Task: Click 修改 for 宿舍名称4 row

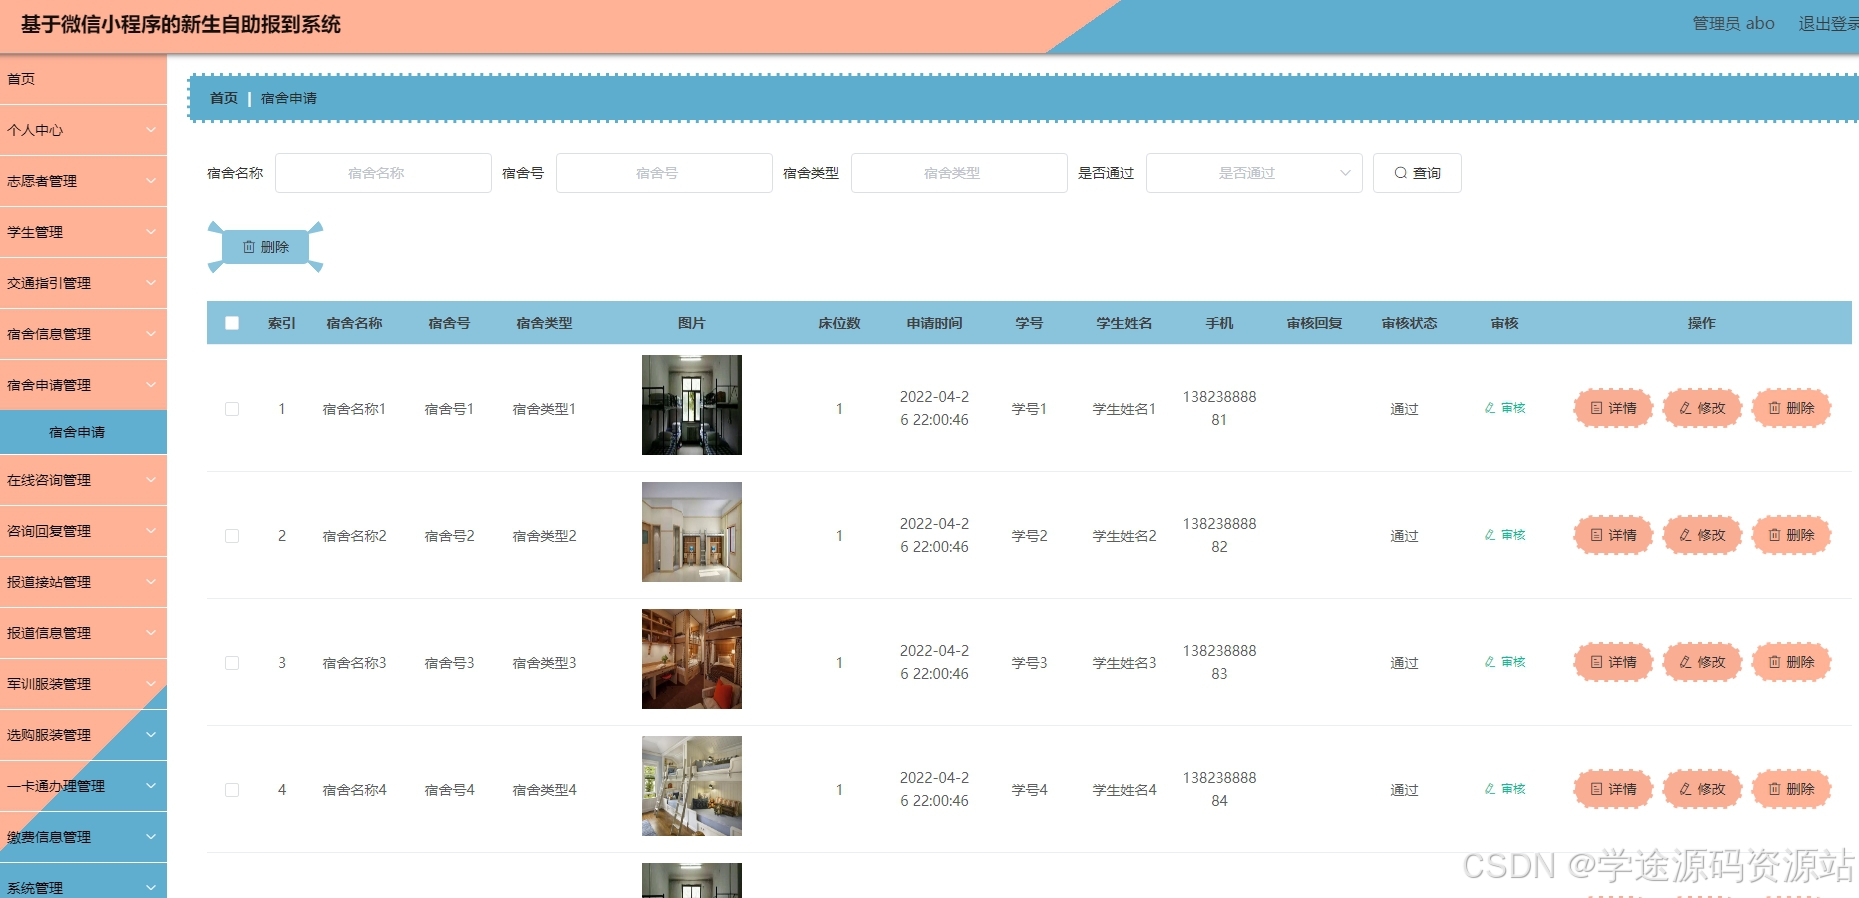Action: 1702,789
